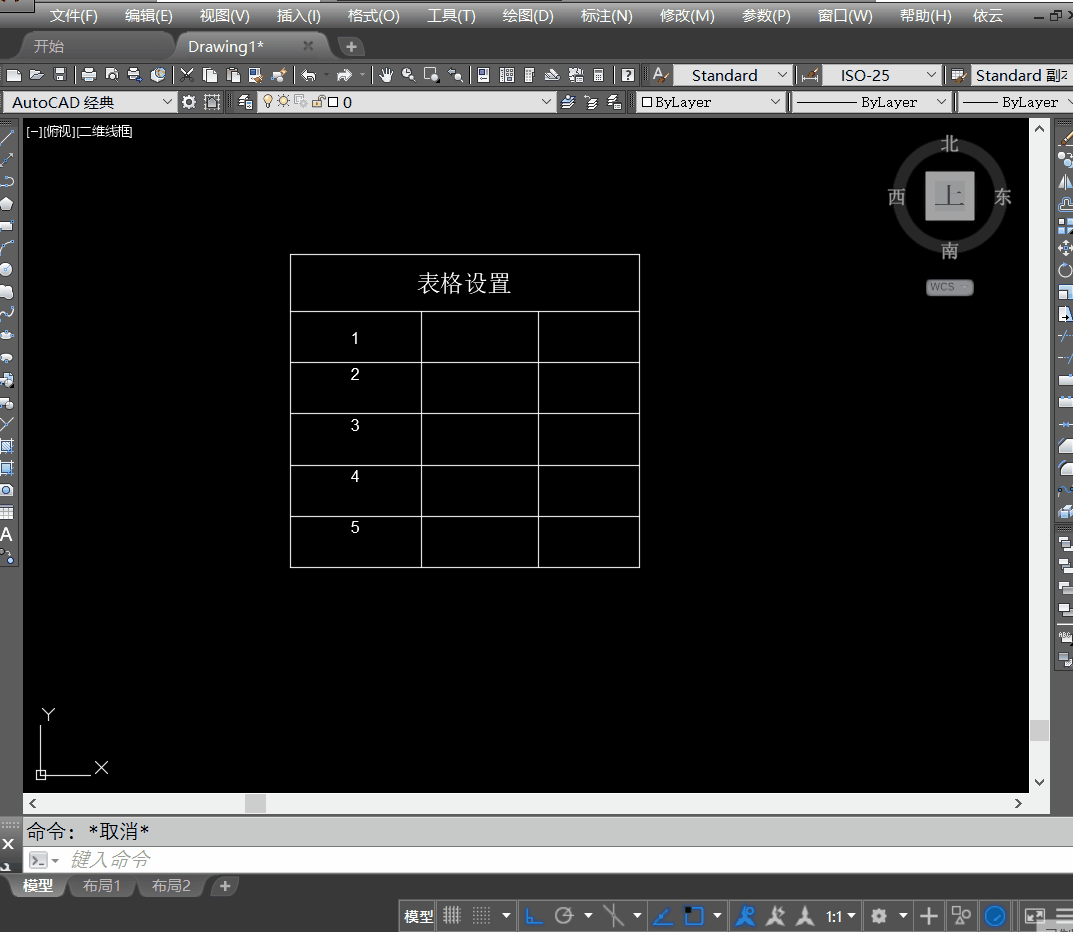Select the Line draw tool
This screenshot has height=932, width=1073.
[7, 138]
